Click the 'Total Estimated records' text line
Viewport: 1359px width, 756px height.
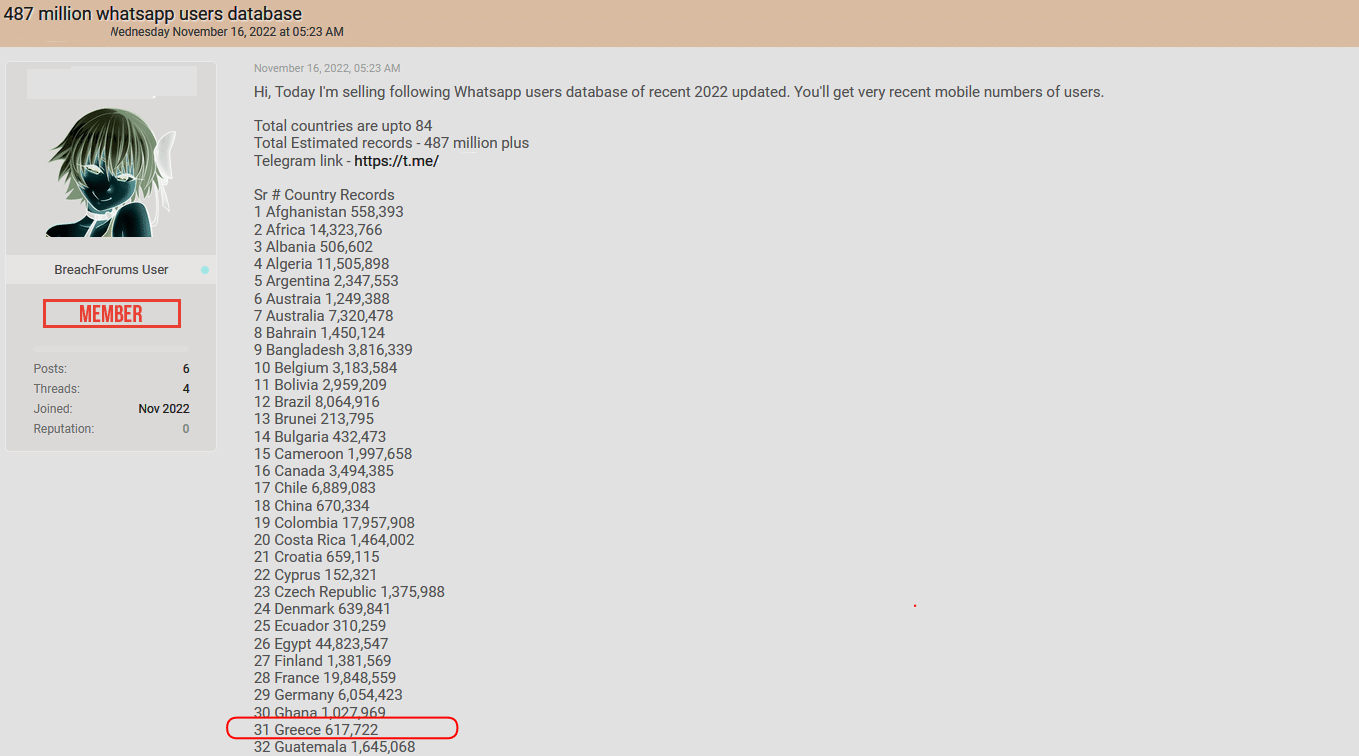point(391,143)
